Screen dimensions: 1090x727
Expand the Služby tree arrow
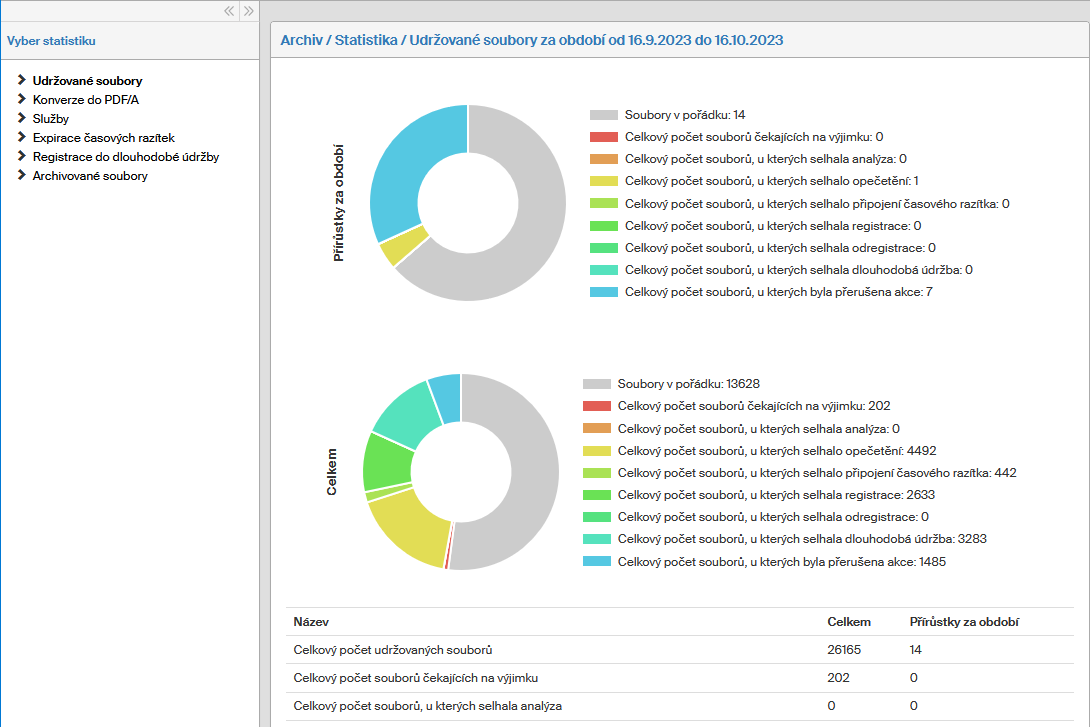click(22, 118)
